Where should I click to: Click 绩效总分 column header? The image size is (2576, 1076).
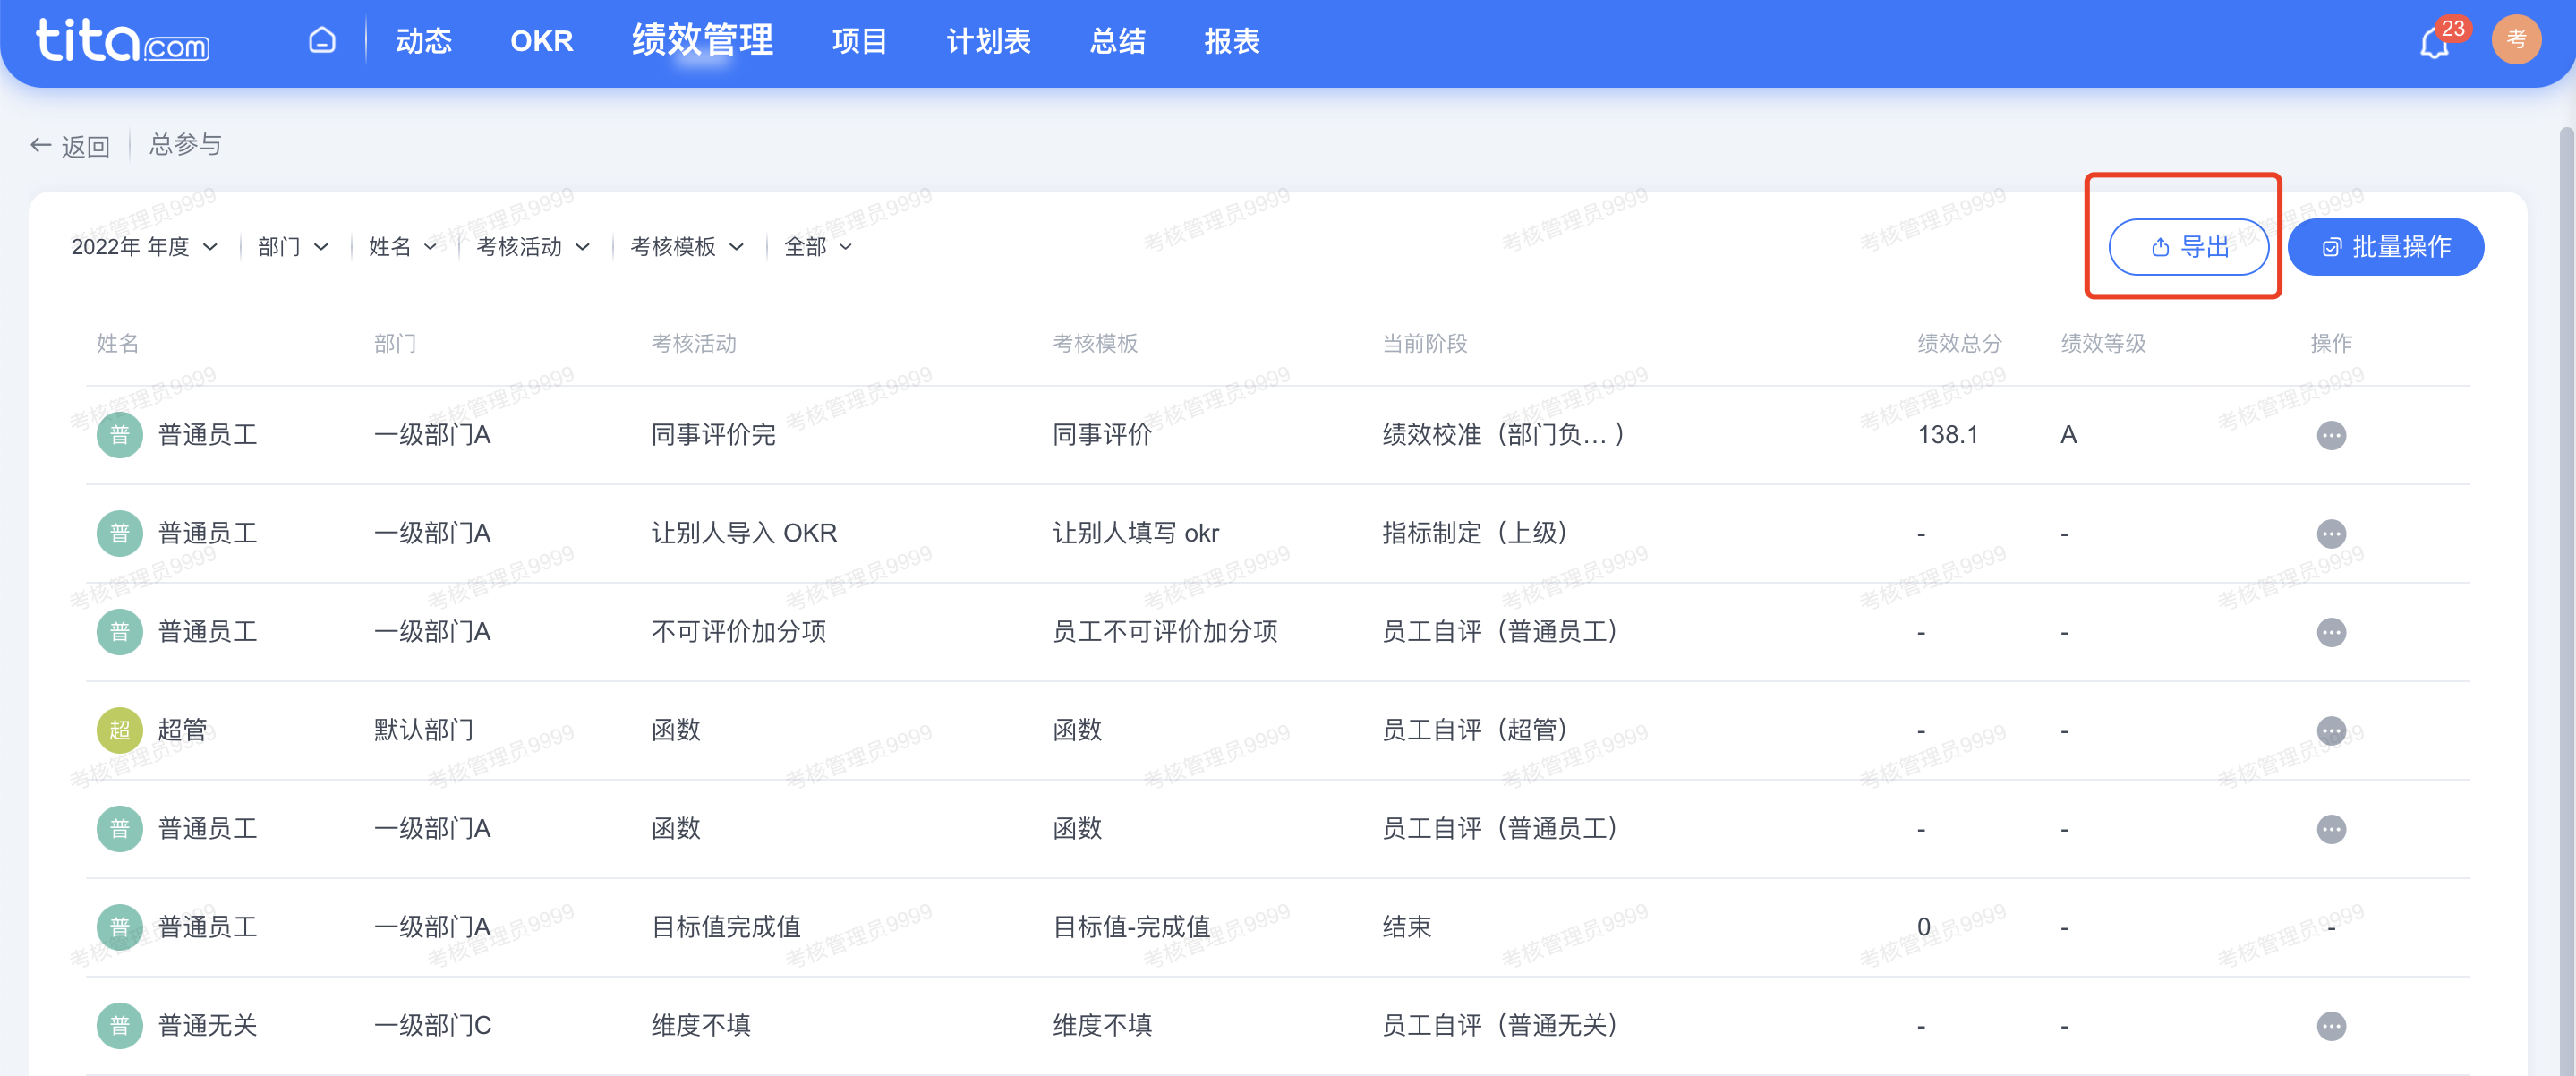pyautogui.click(x=1959, y=344)
